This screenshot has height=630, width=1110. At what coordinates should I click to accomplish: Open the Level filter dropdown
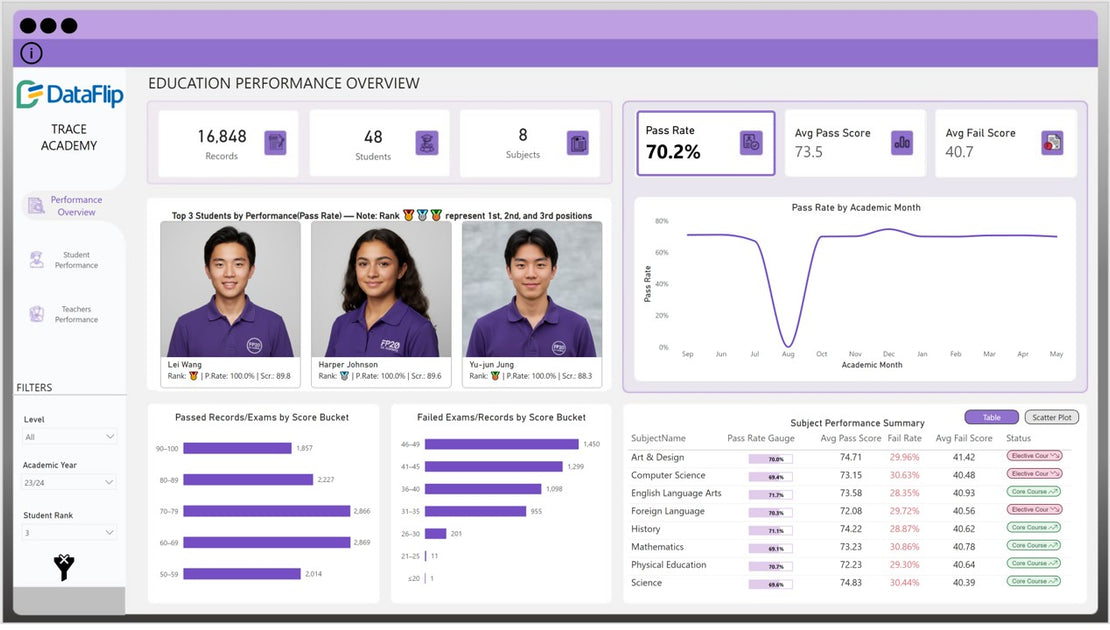pos(69,437)
